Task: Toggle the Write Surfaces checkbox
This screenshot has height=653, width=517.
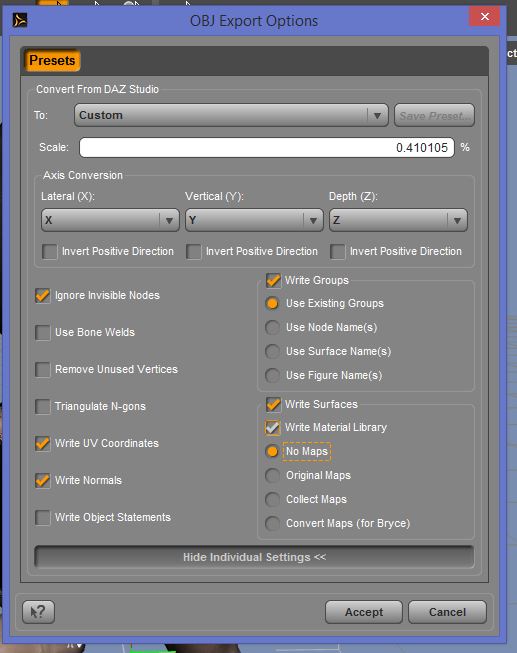Action: pyautogui.click(x=273, y=404)
